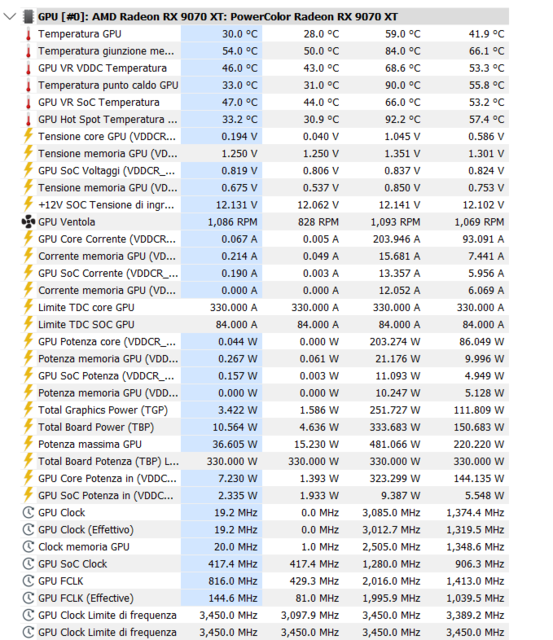Click the current value "36.605 W"
The image size is (553, 640).
coord(235,444)
